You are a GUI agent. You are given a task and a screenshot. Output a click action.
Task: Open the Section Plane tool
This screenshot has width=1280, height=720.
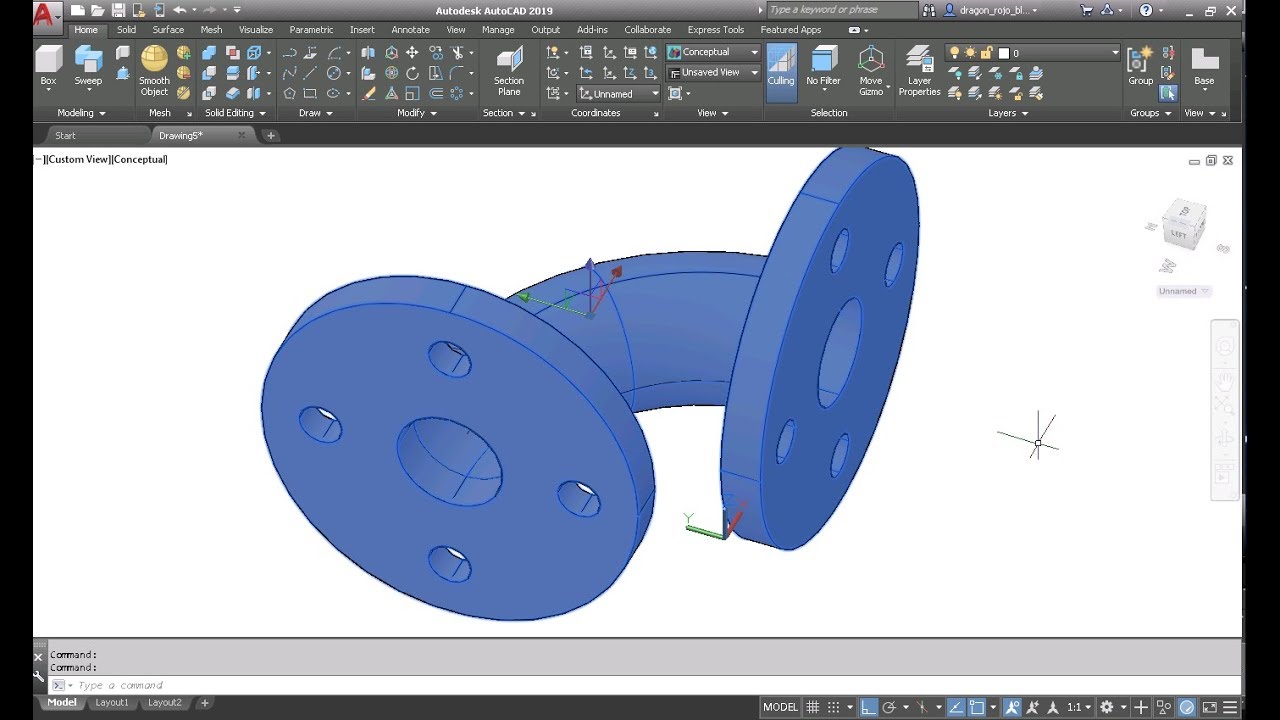[x=509, y=70]
